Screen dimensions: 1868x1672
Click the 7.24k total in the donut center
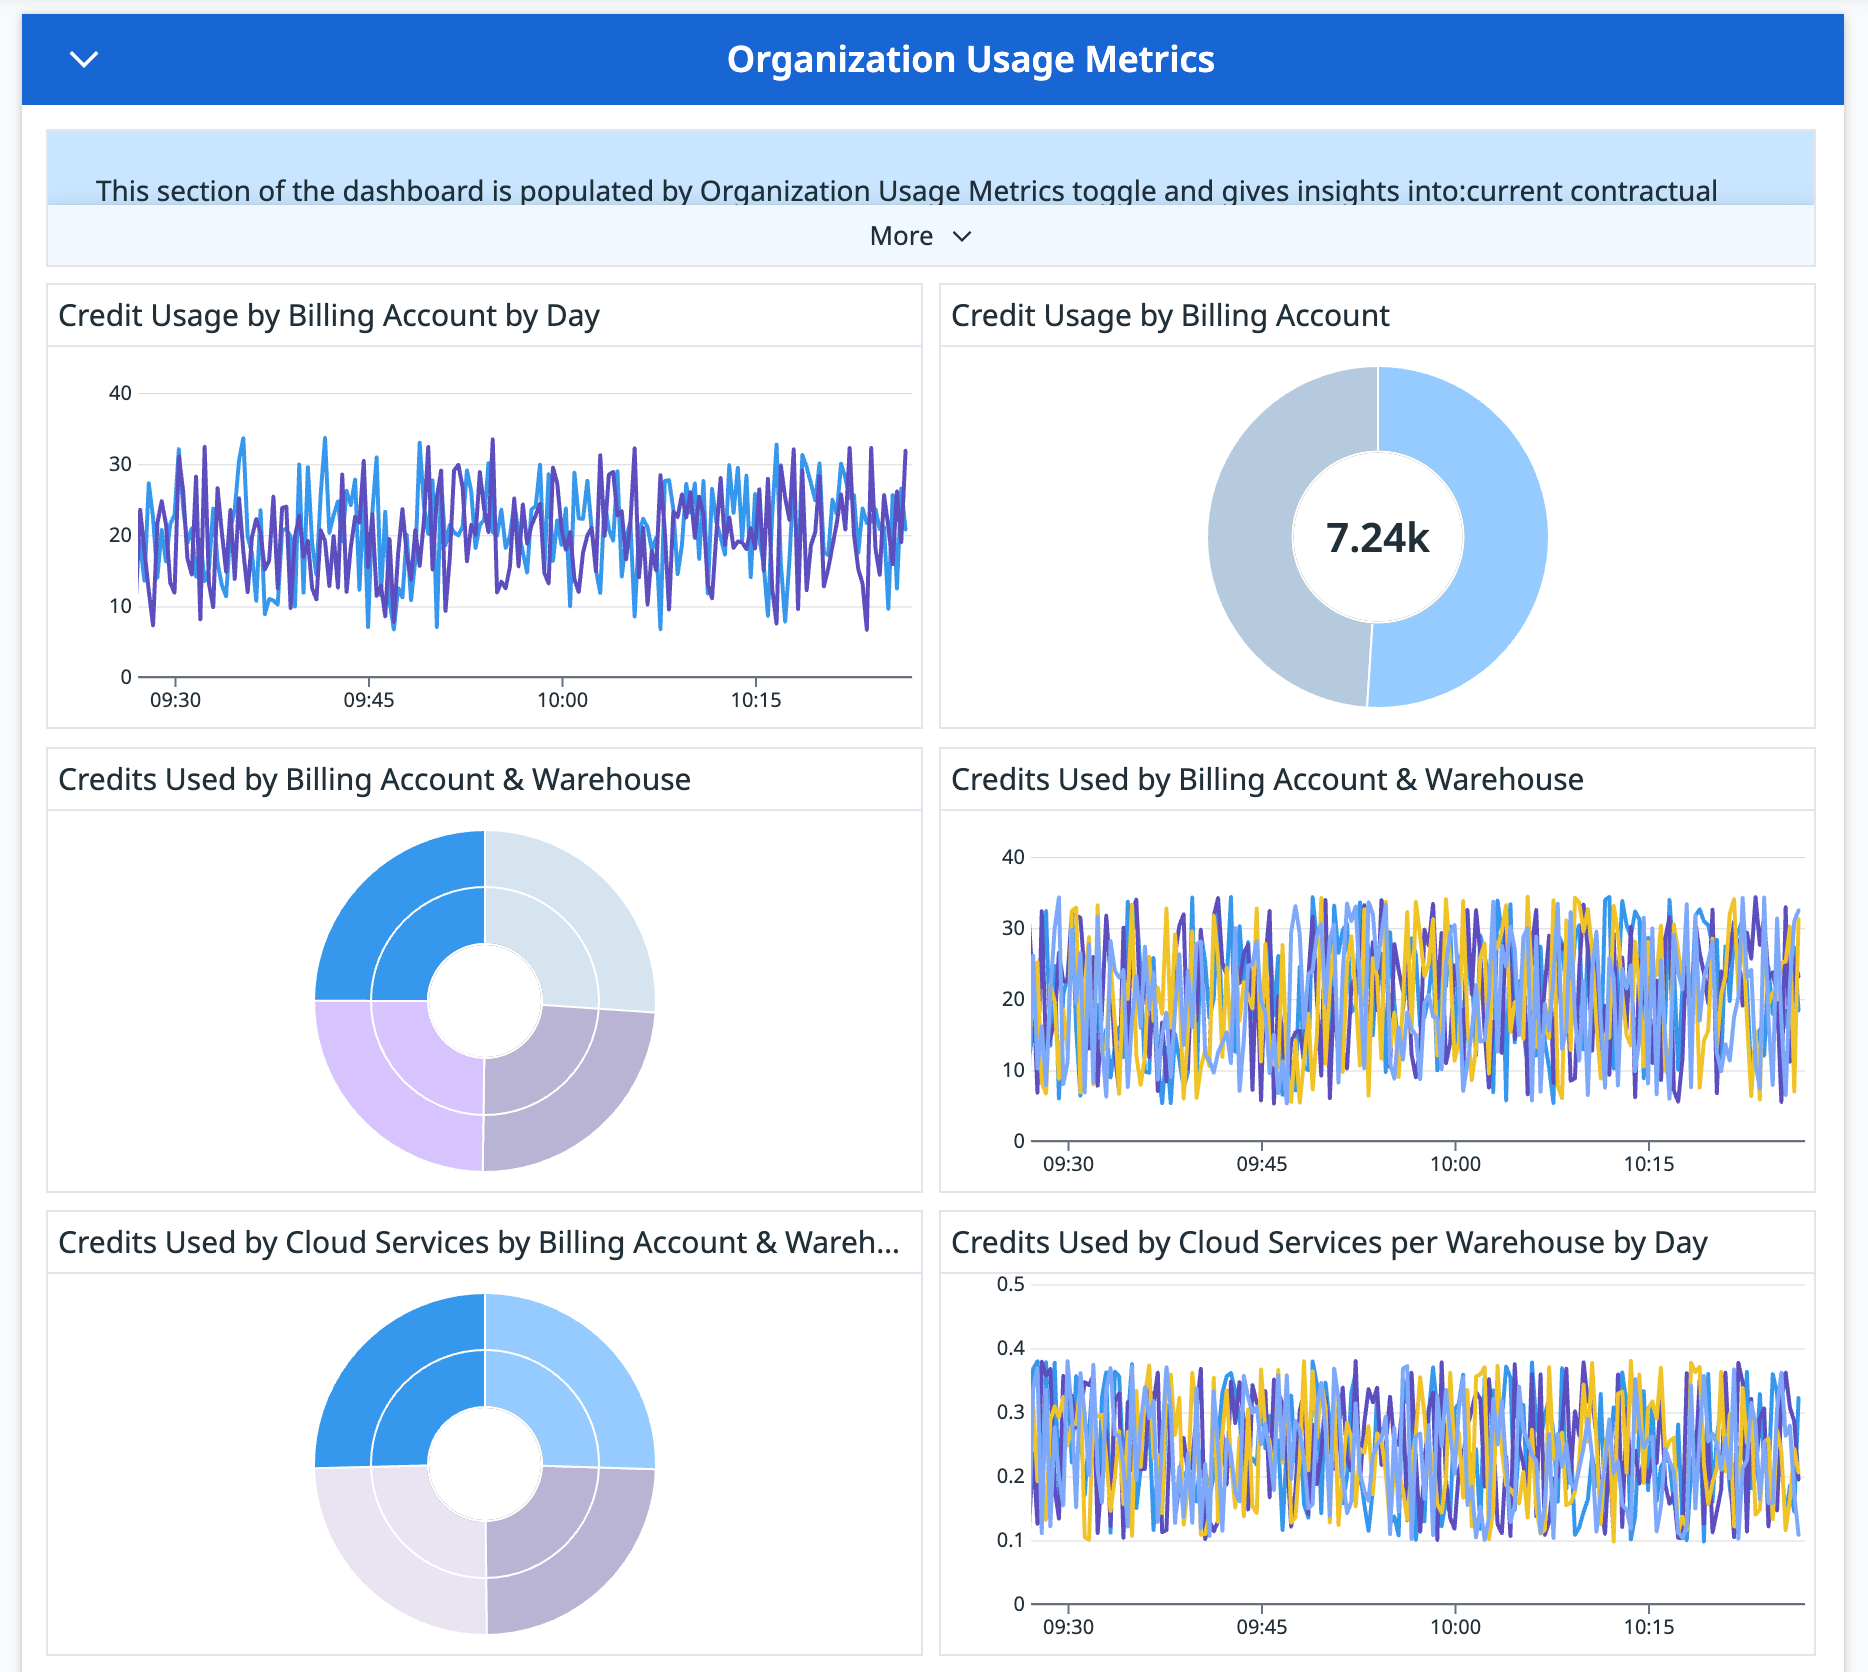[x=1378, y=537]
